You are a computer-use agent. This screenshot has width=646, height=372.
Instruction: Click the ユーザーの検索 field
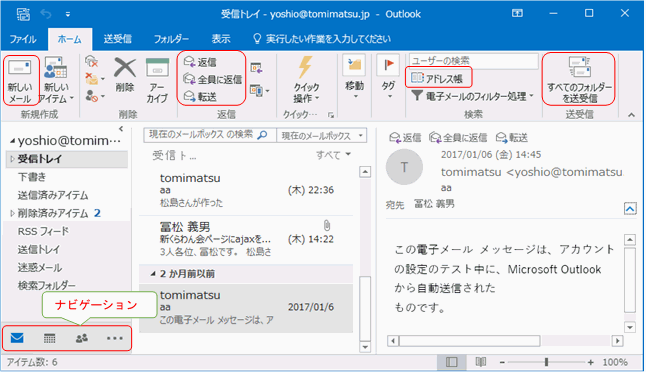[473, 61]
